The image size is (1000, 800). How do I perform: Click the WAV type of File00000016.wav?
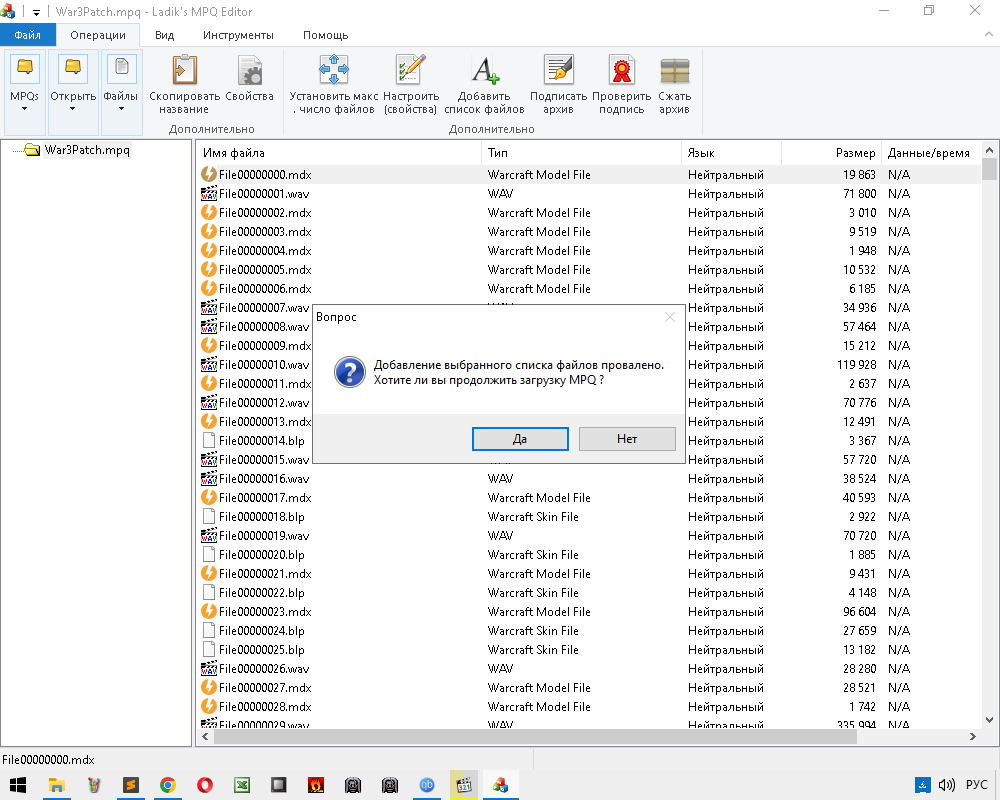coord(500,478)
